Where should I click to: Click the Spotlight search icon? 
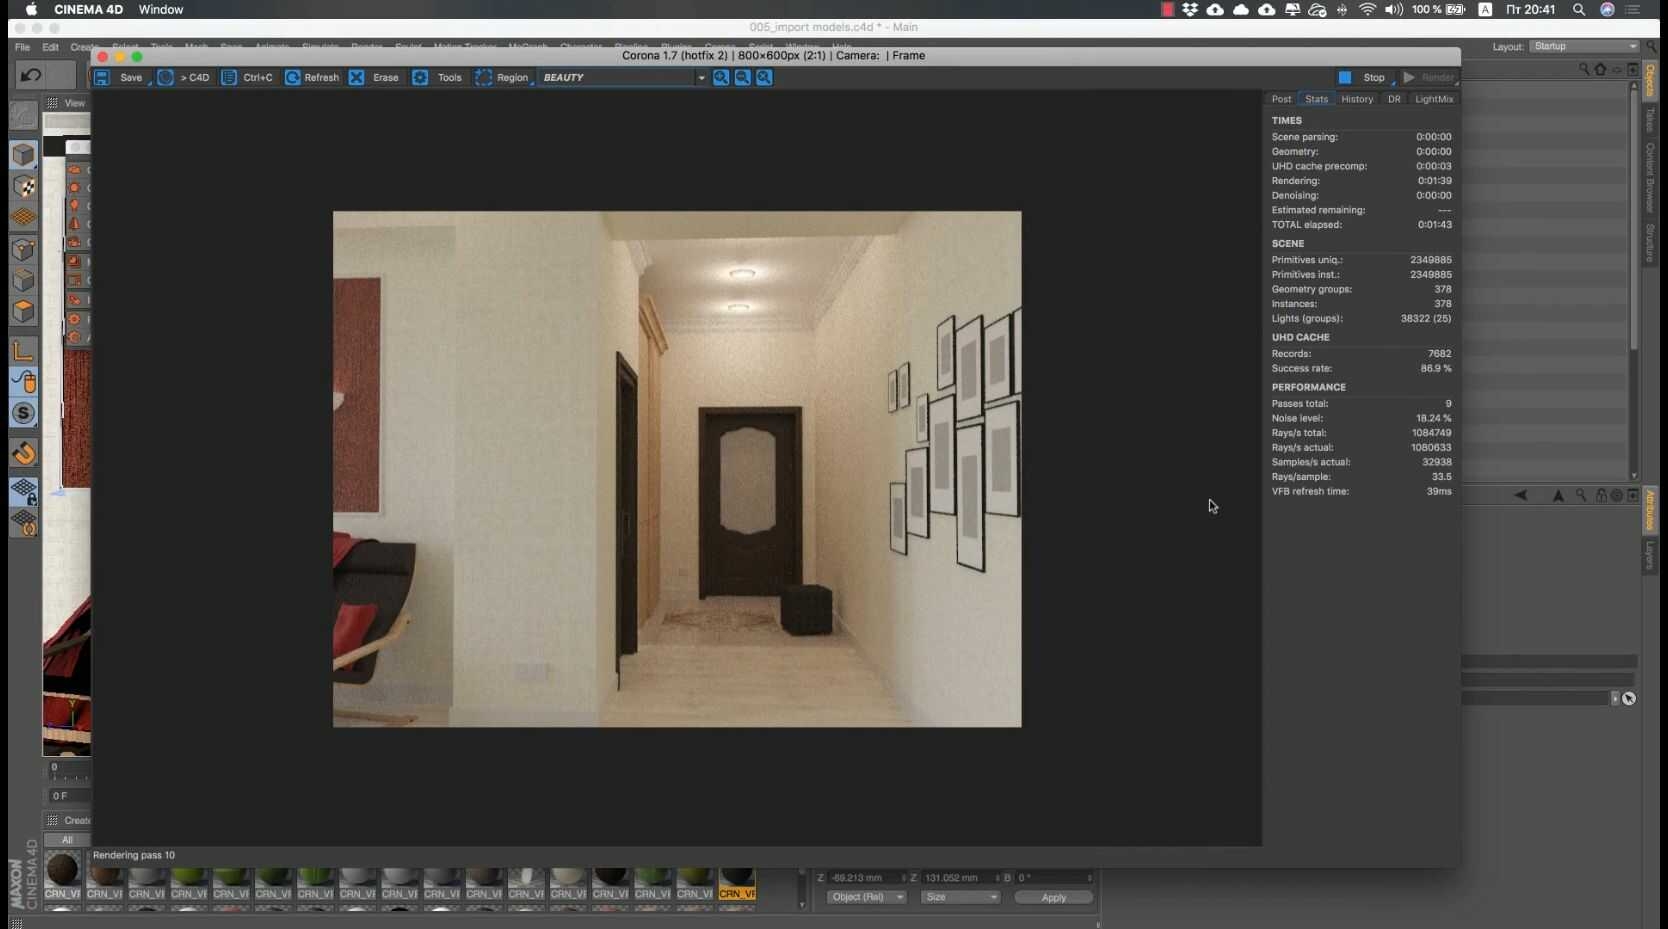coord(1579,9)
